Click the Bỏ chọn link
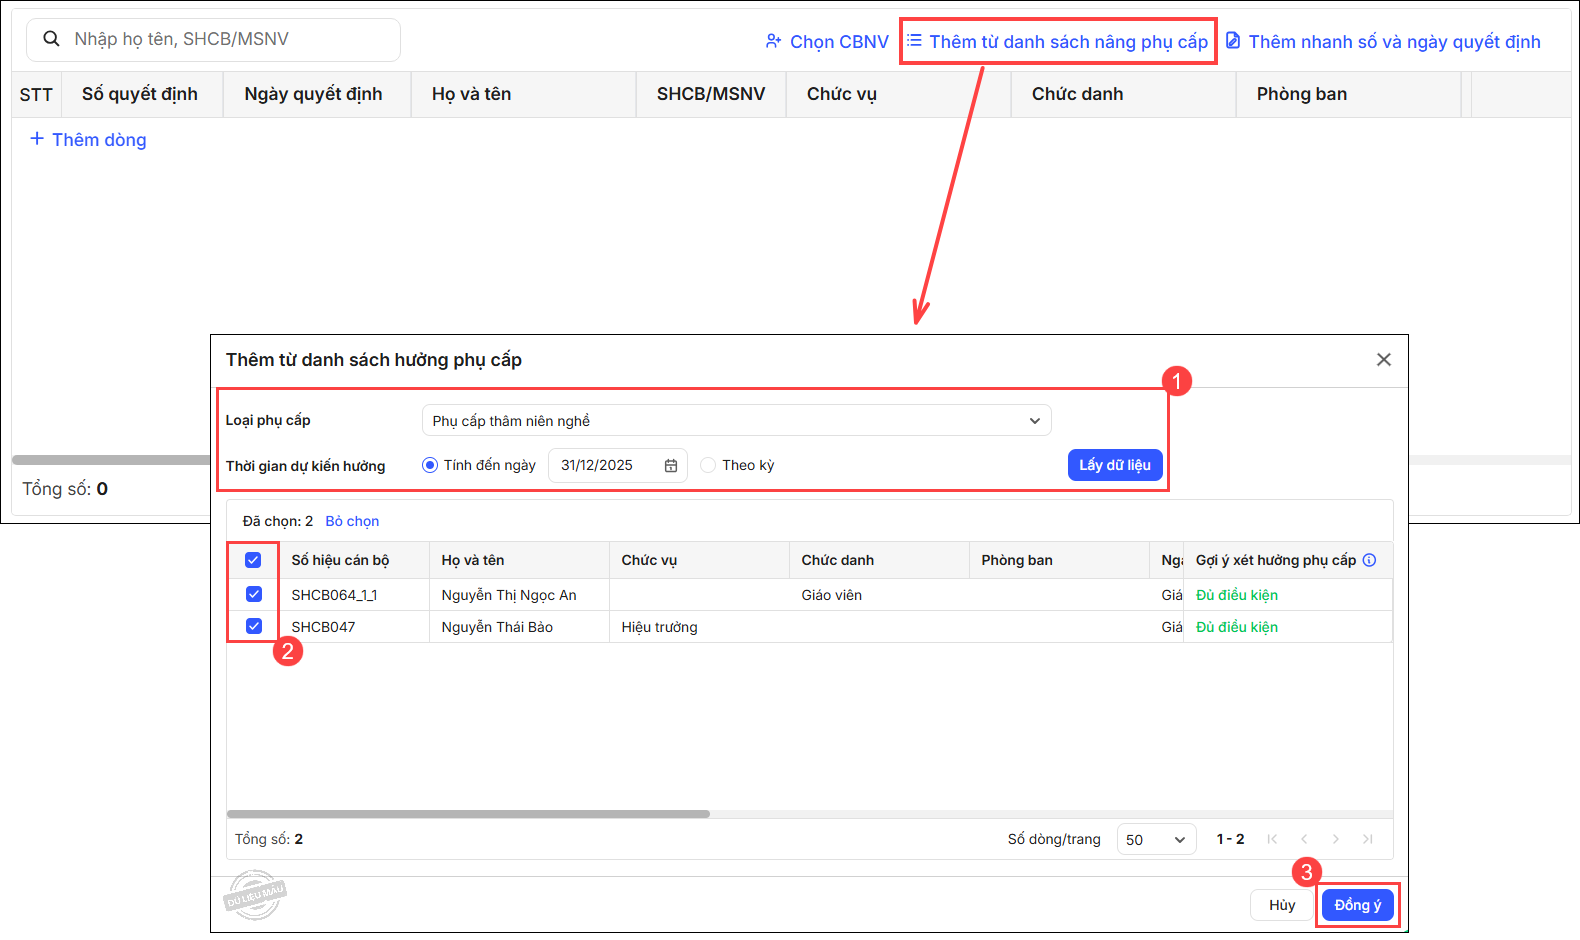This screenshot has width=1580, height=940. coord(352,521)
